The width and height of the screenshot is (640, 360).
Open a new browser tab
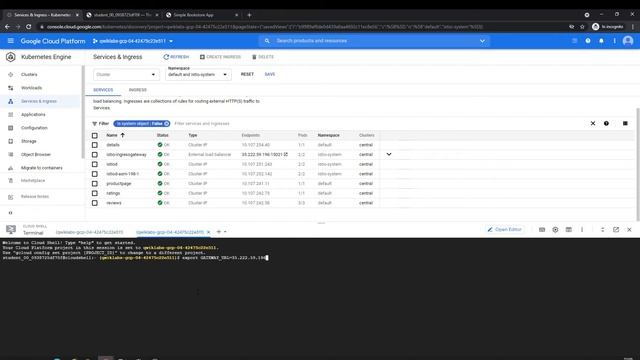pos(249,15)
